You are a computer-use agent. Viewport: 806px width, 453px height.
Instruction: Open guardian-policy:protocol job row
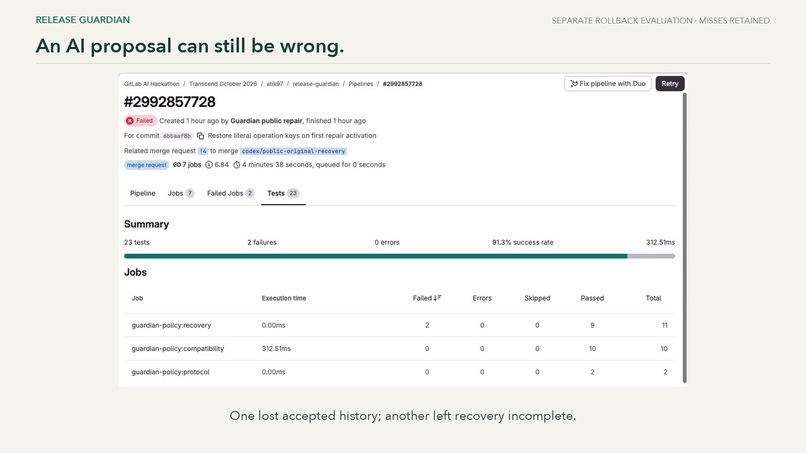(399, 372)
